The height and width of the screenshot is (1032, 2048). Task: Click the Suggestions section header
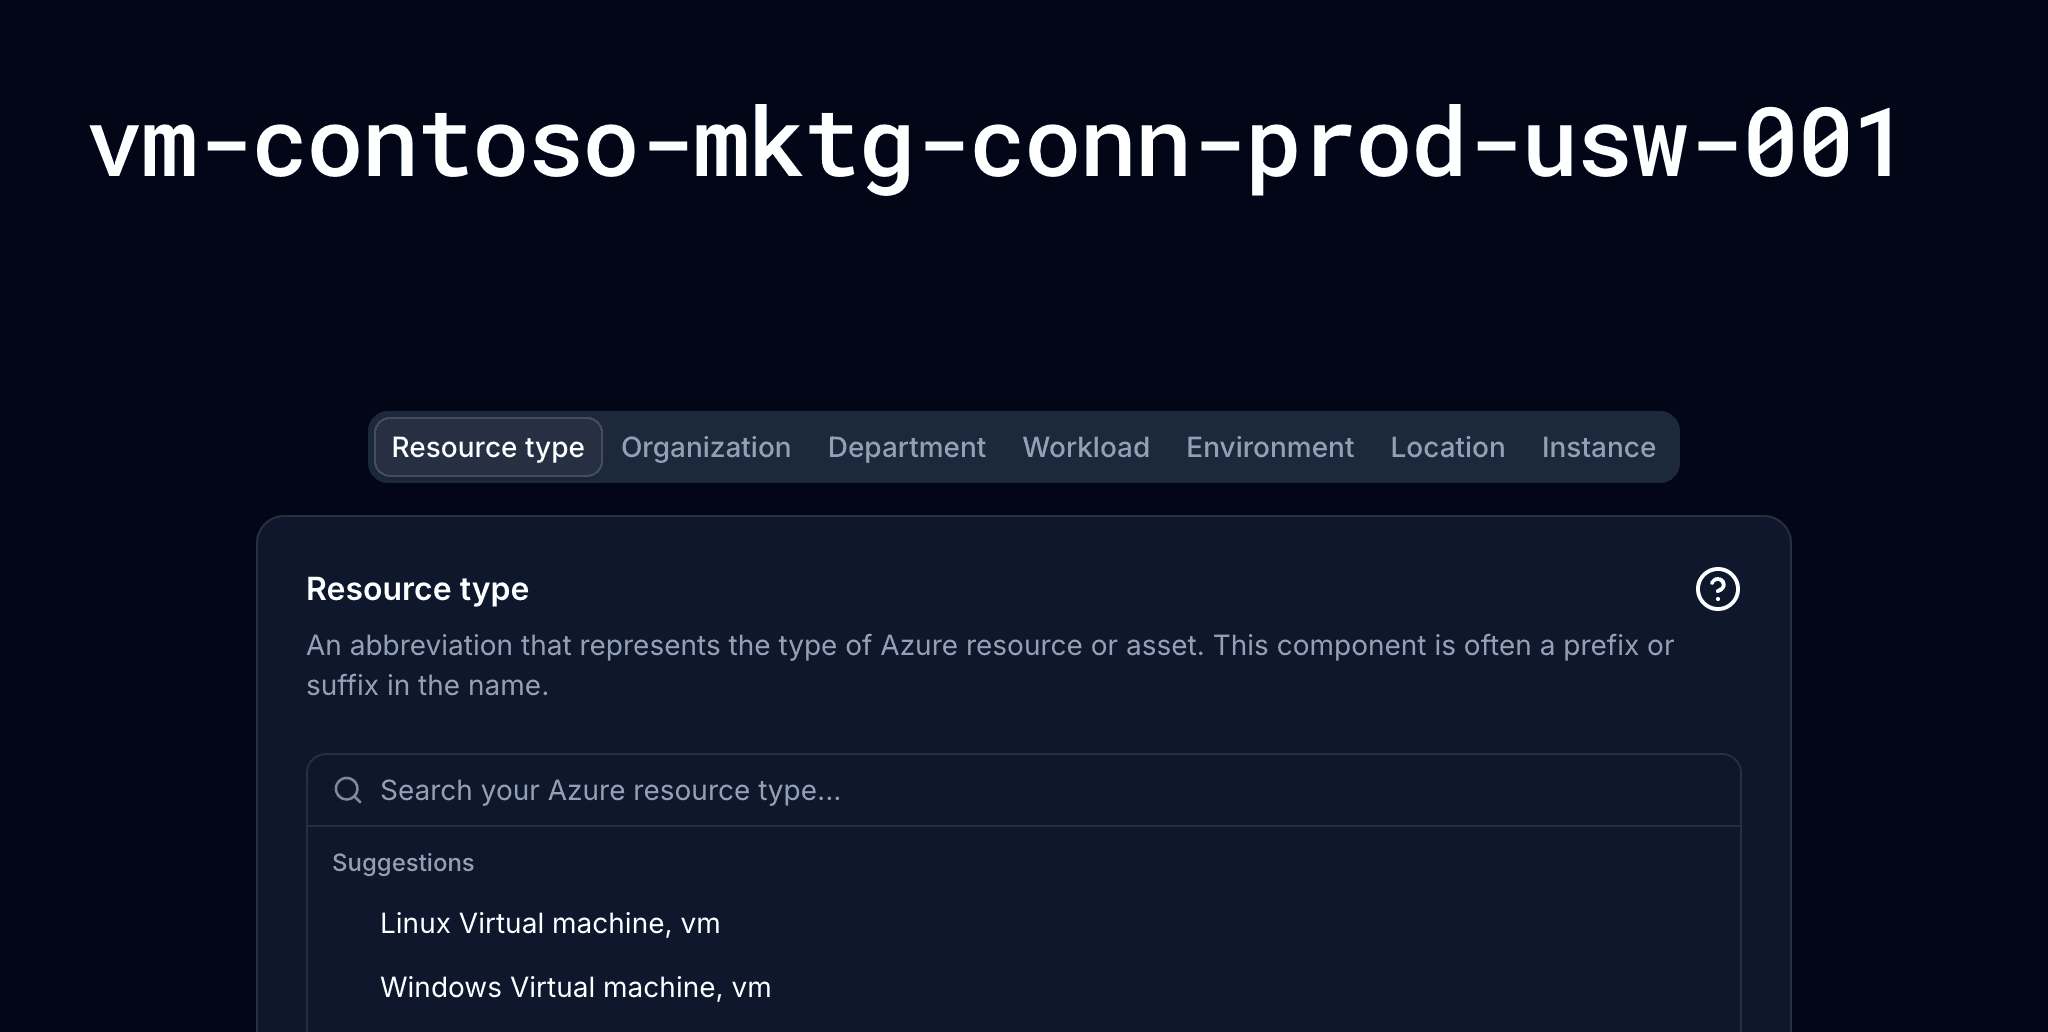(404, 862)
